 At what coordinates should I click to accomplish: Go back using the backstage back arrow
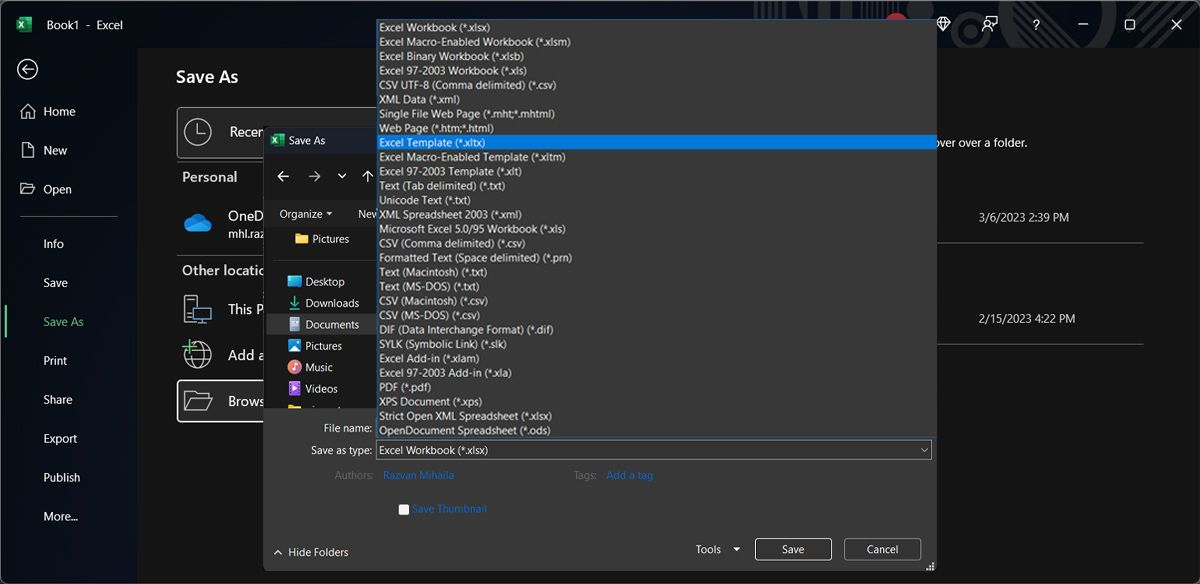pyautogui.click(x=28, y=69)
